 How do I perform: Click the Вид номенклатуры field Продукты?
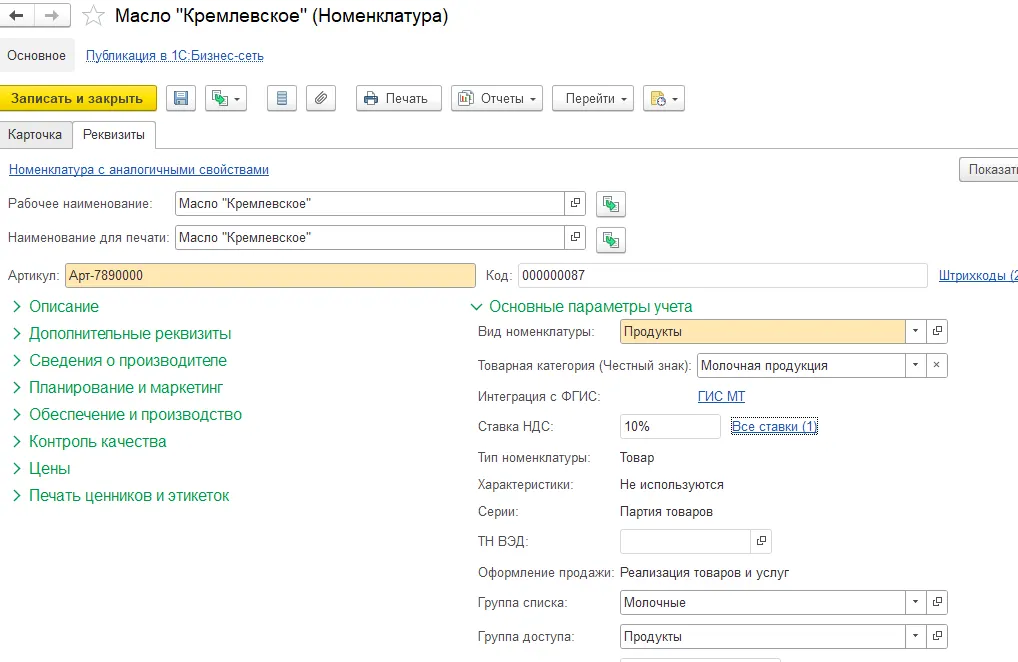[x=763, y=331]
